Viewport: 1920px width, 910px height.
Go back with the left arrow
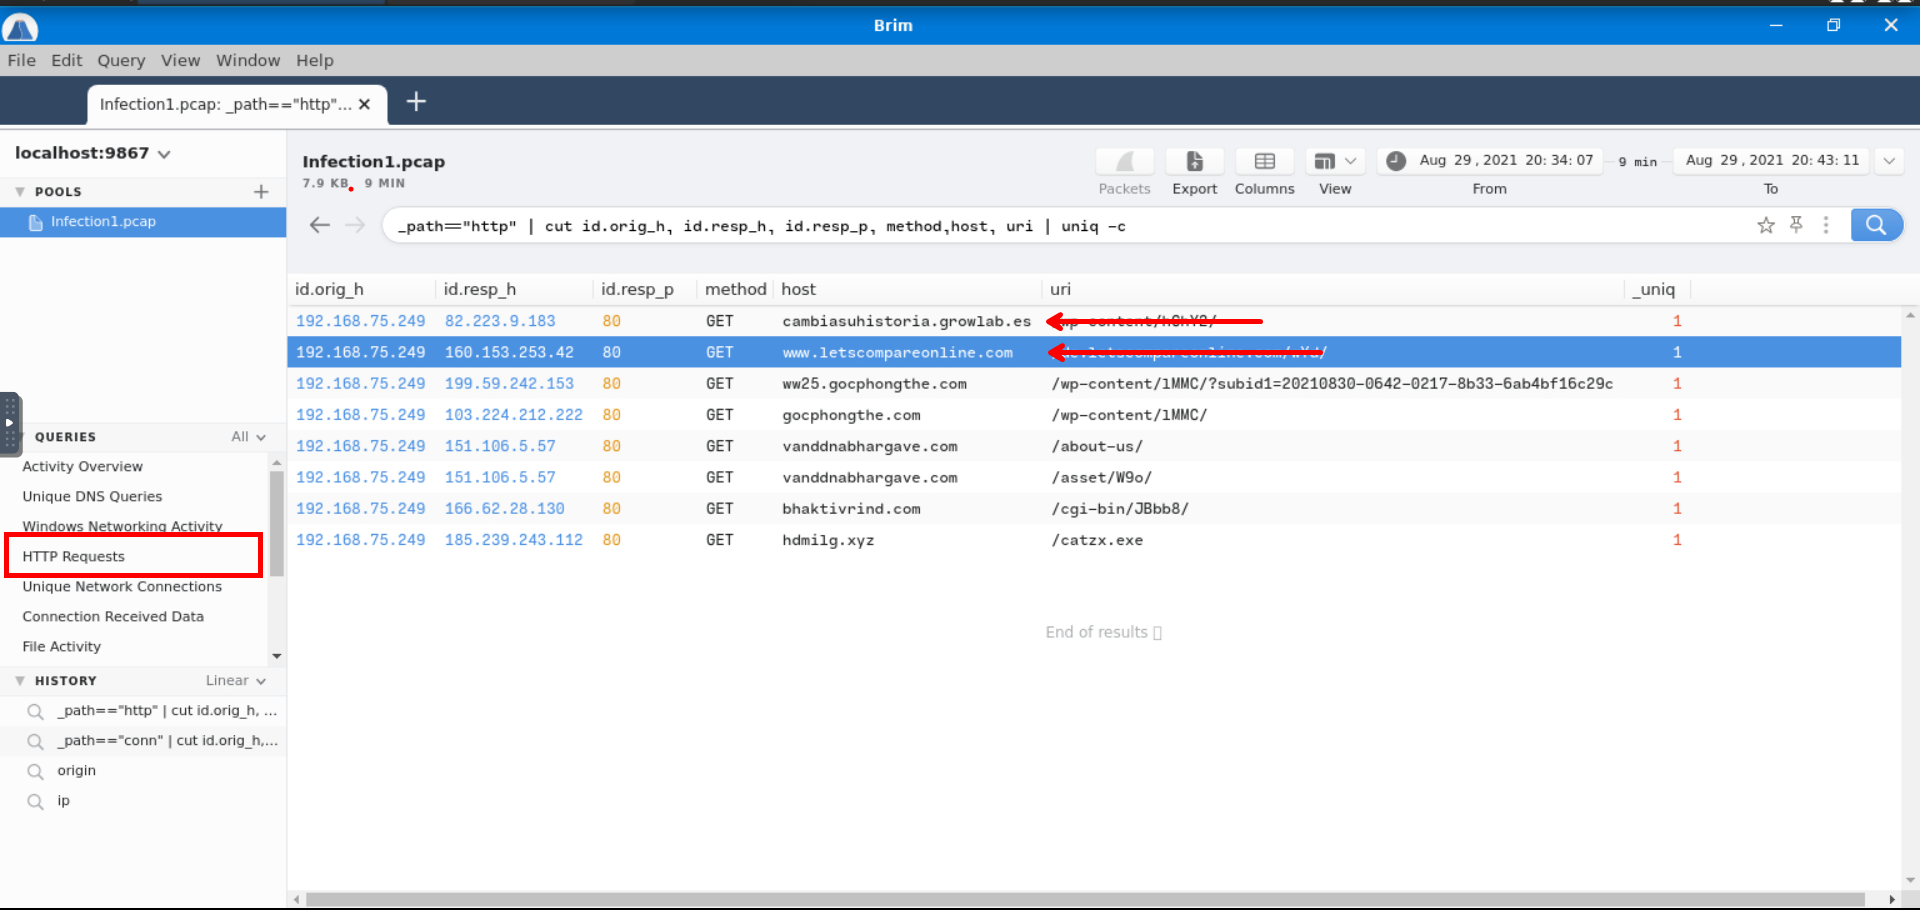320,226
